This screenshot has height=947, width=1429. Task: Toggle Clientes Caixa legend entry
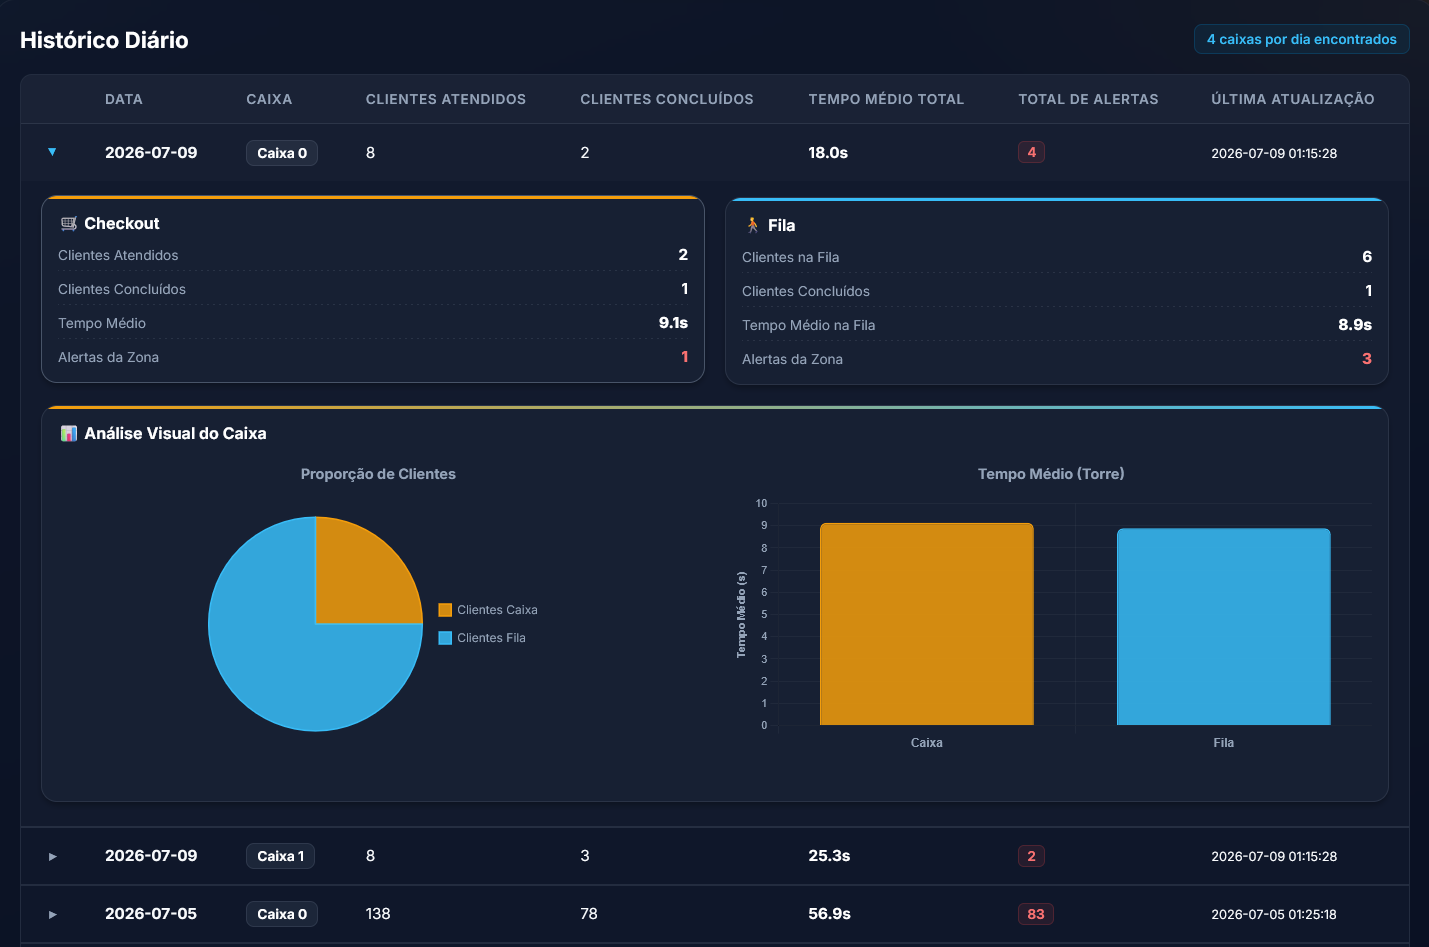(x=488, y=610)
